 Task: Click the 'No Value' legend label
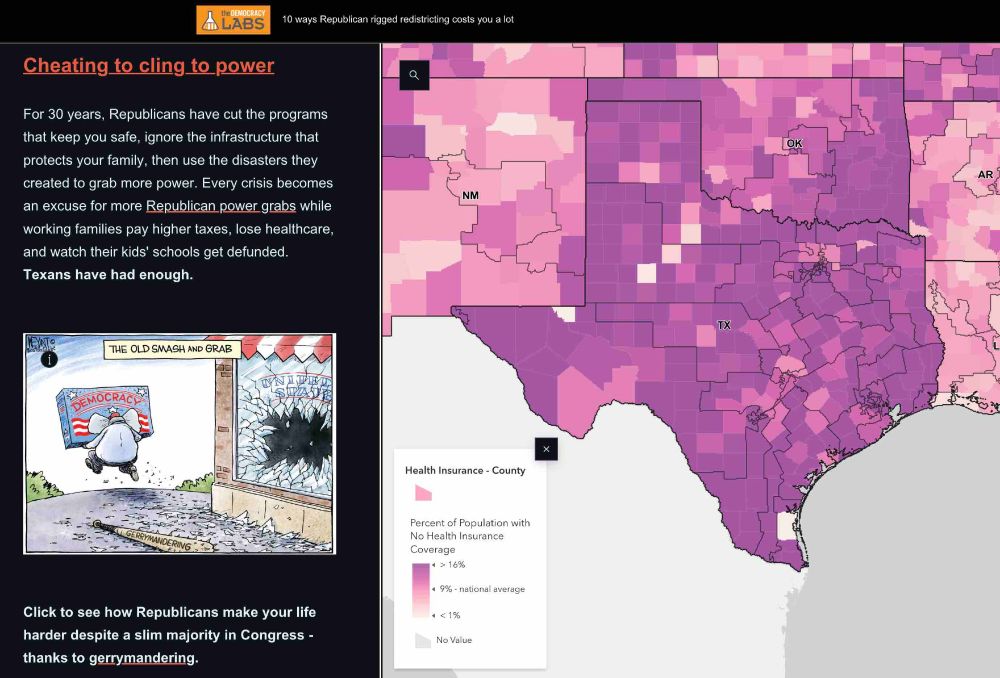click(454, 640)
